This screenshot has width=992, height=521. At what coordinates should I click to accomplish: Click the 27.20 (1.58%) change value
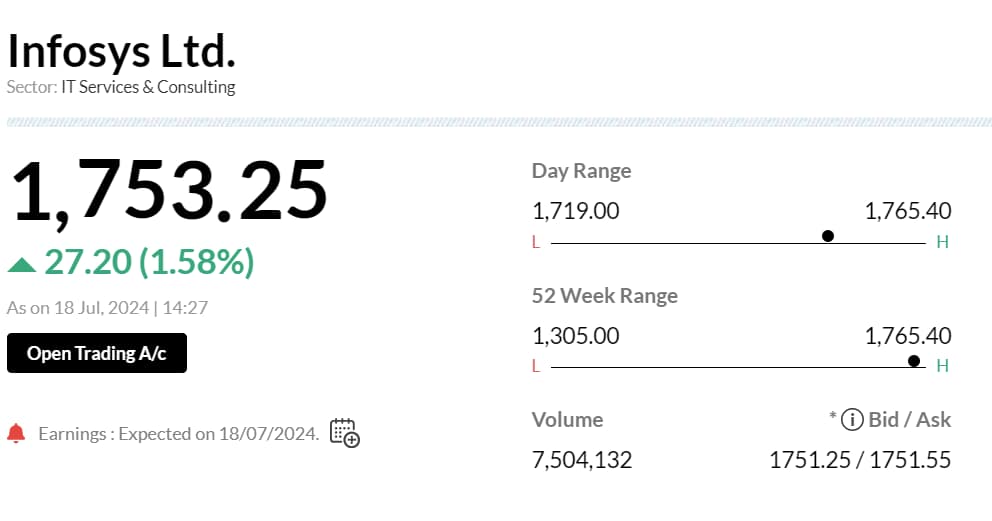click(x=149, y=262)
